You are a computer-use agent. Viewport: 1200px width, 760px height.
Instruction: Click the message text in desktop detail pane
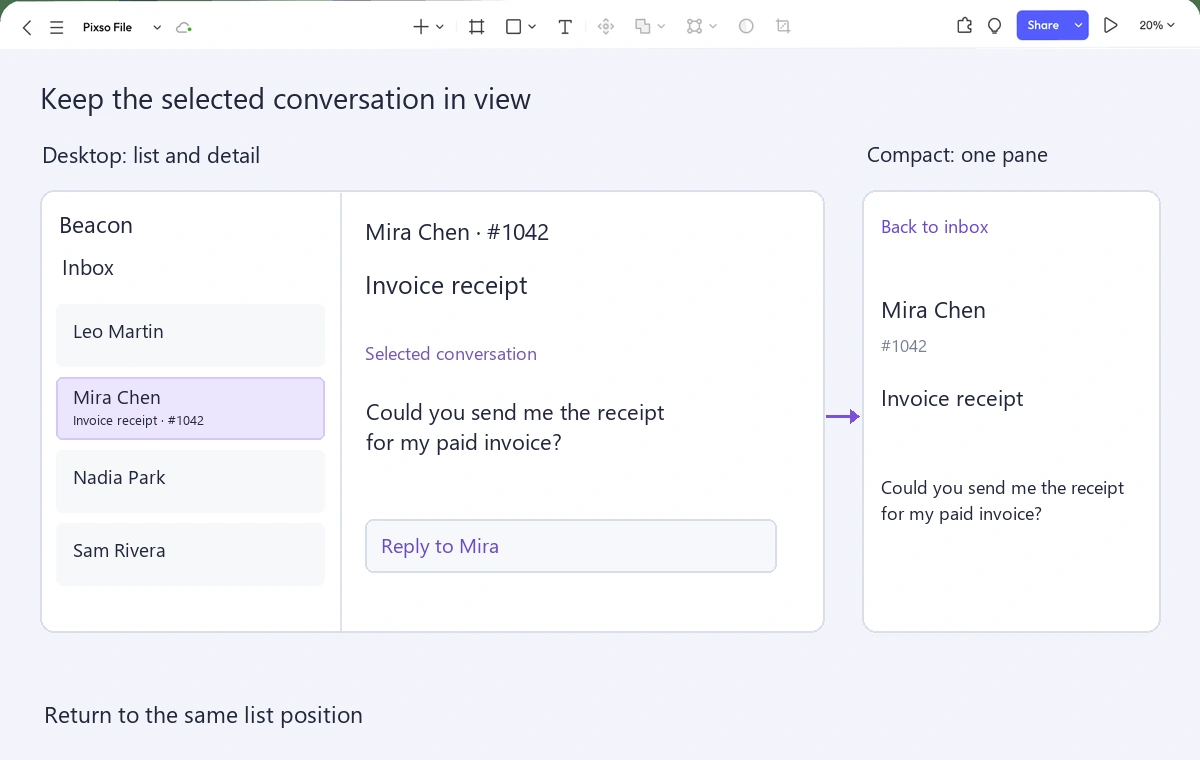[515, 427]
